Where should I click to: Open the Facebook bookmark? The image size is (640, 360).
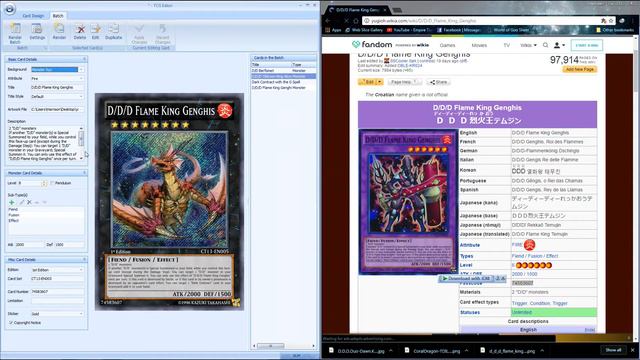(x=459, y=30)
